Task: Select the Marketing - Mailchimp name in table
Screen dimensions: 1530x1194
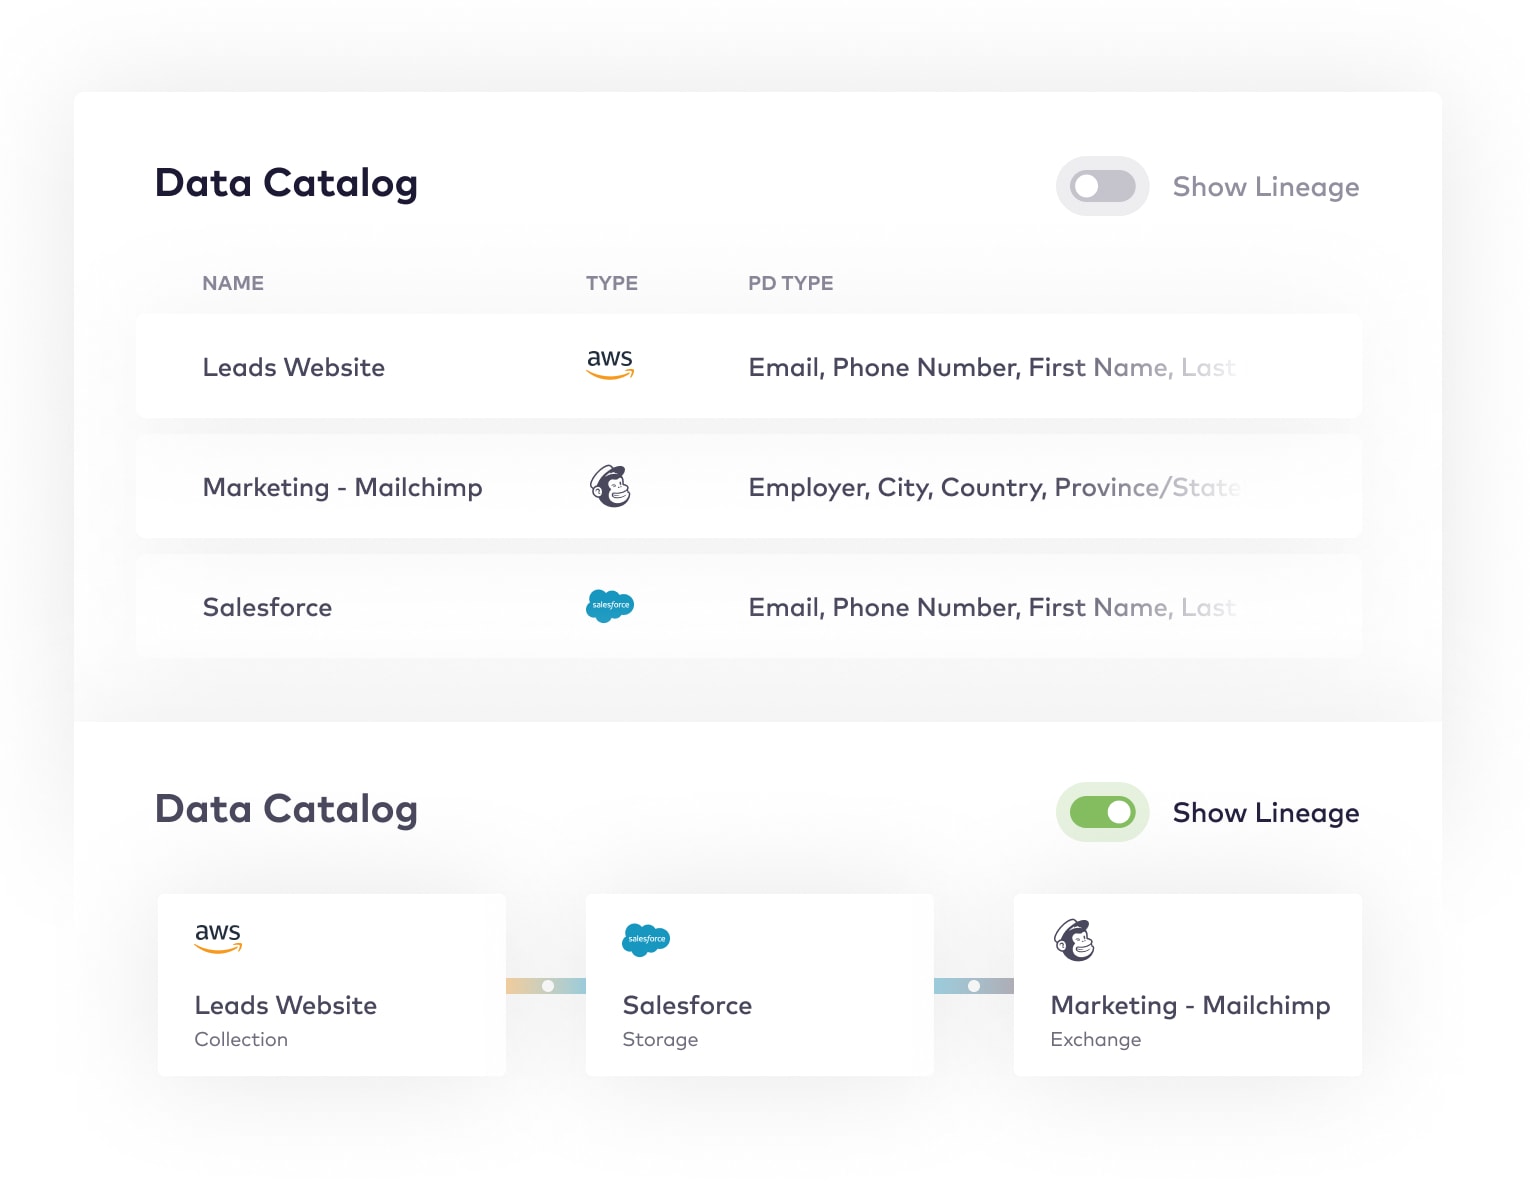Action: click(x=343, y=487)
